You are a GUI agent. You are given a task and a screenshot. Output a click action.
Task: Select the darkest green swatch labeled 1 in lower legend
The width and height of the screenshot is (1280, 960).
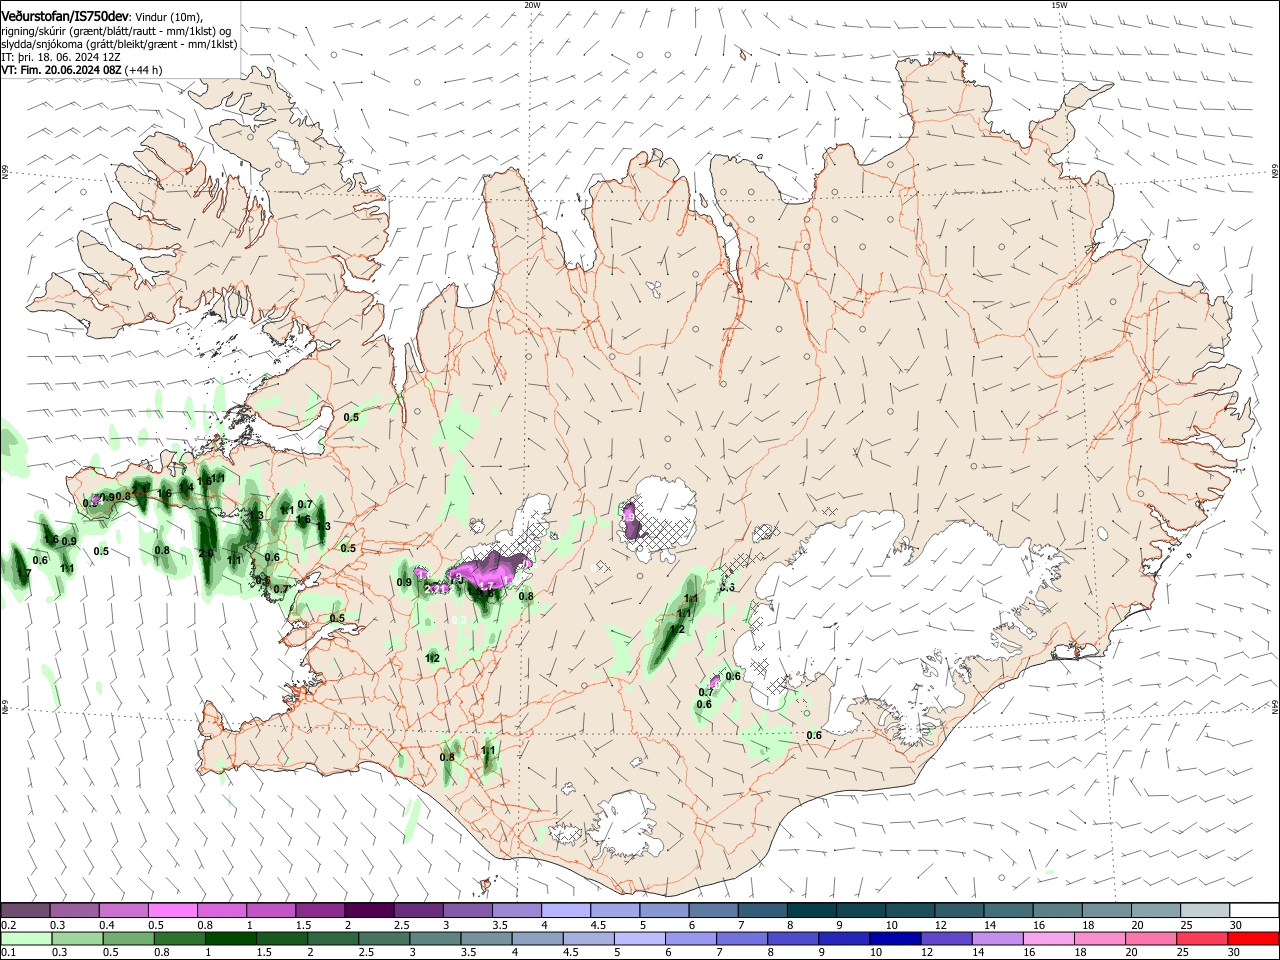point(232,939)
